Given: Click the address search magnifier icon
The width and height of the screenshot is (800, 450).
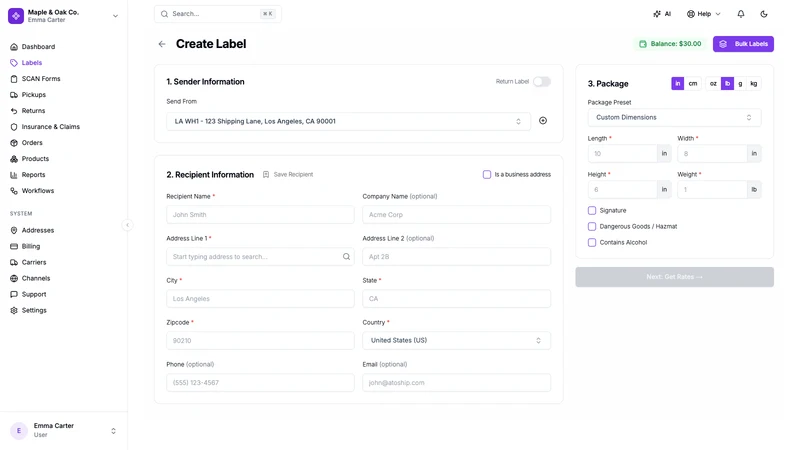Looking at the screenshot, I should point(346,257).
